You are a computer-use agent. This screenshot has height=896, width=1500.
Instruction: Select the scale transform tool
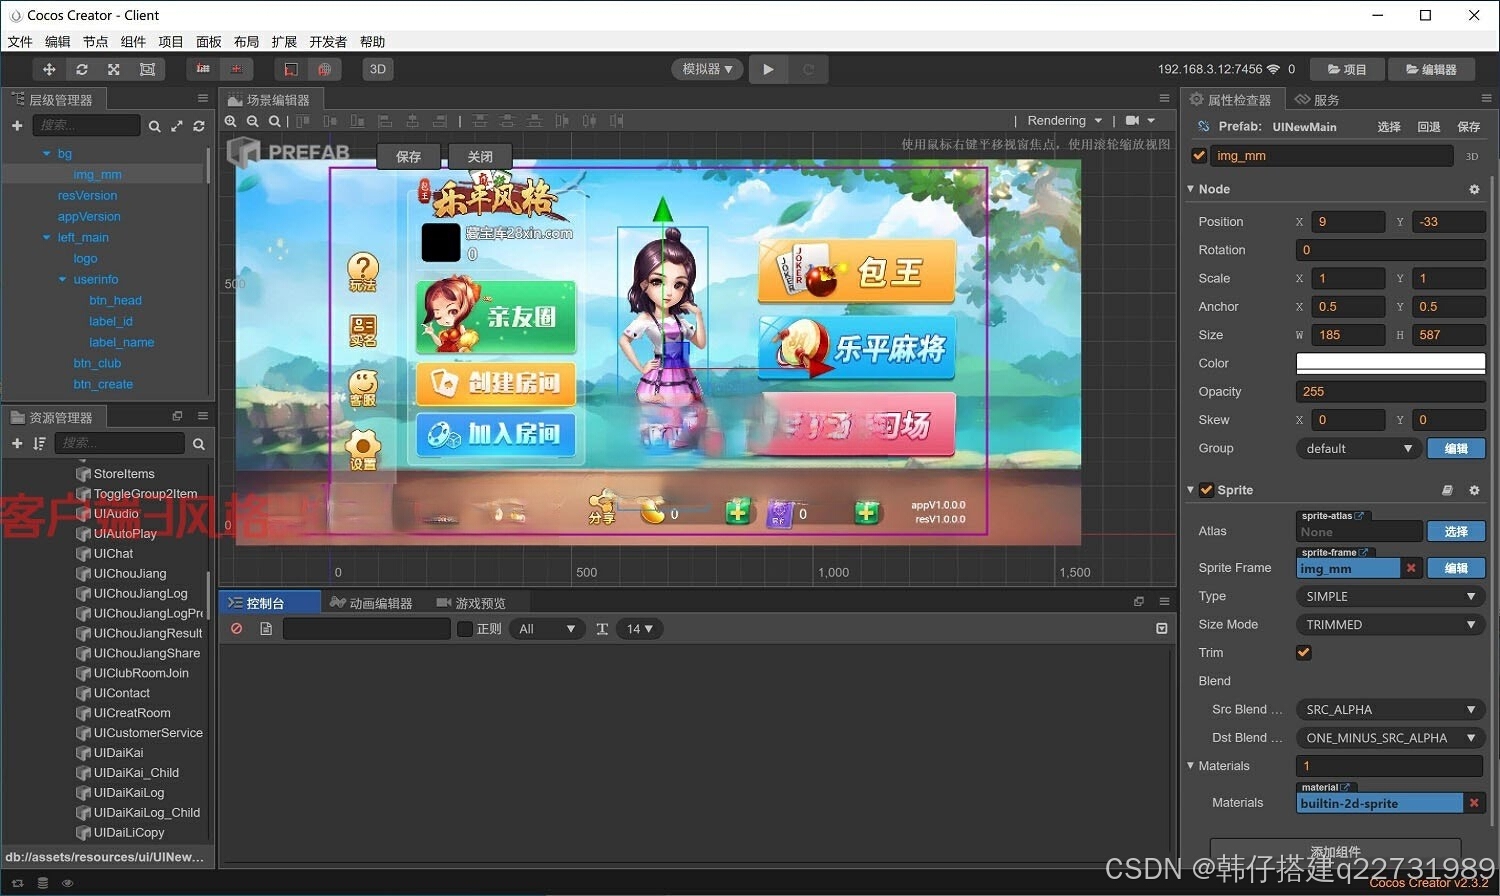pos(114,69)
